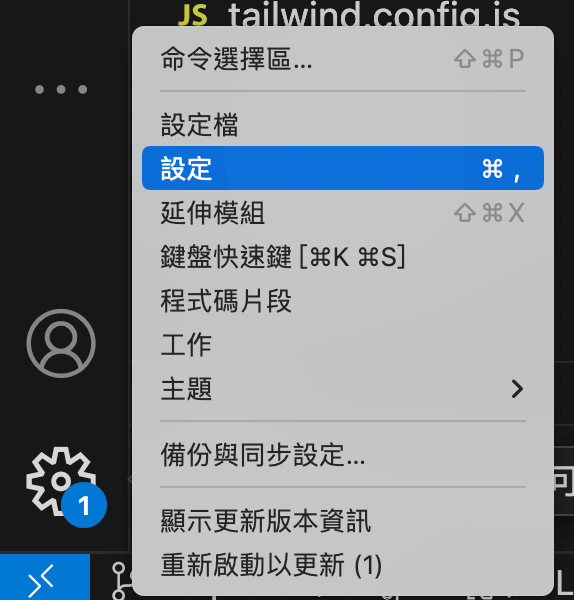Image resolution: width=574 pixels, height=600 pixels.
Task: Open the Accounts profile icon
Action: tap(61, 343)
